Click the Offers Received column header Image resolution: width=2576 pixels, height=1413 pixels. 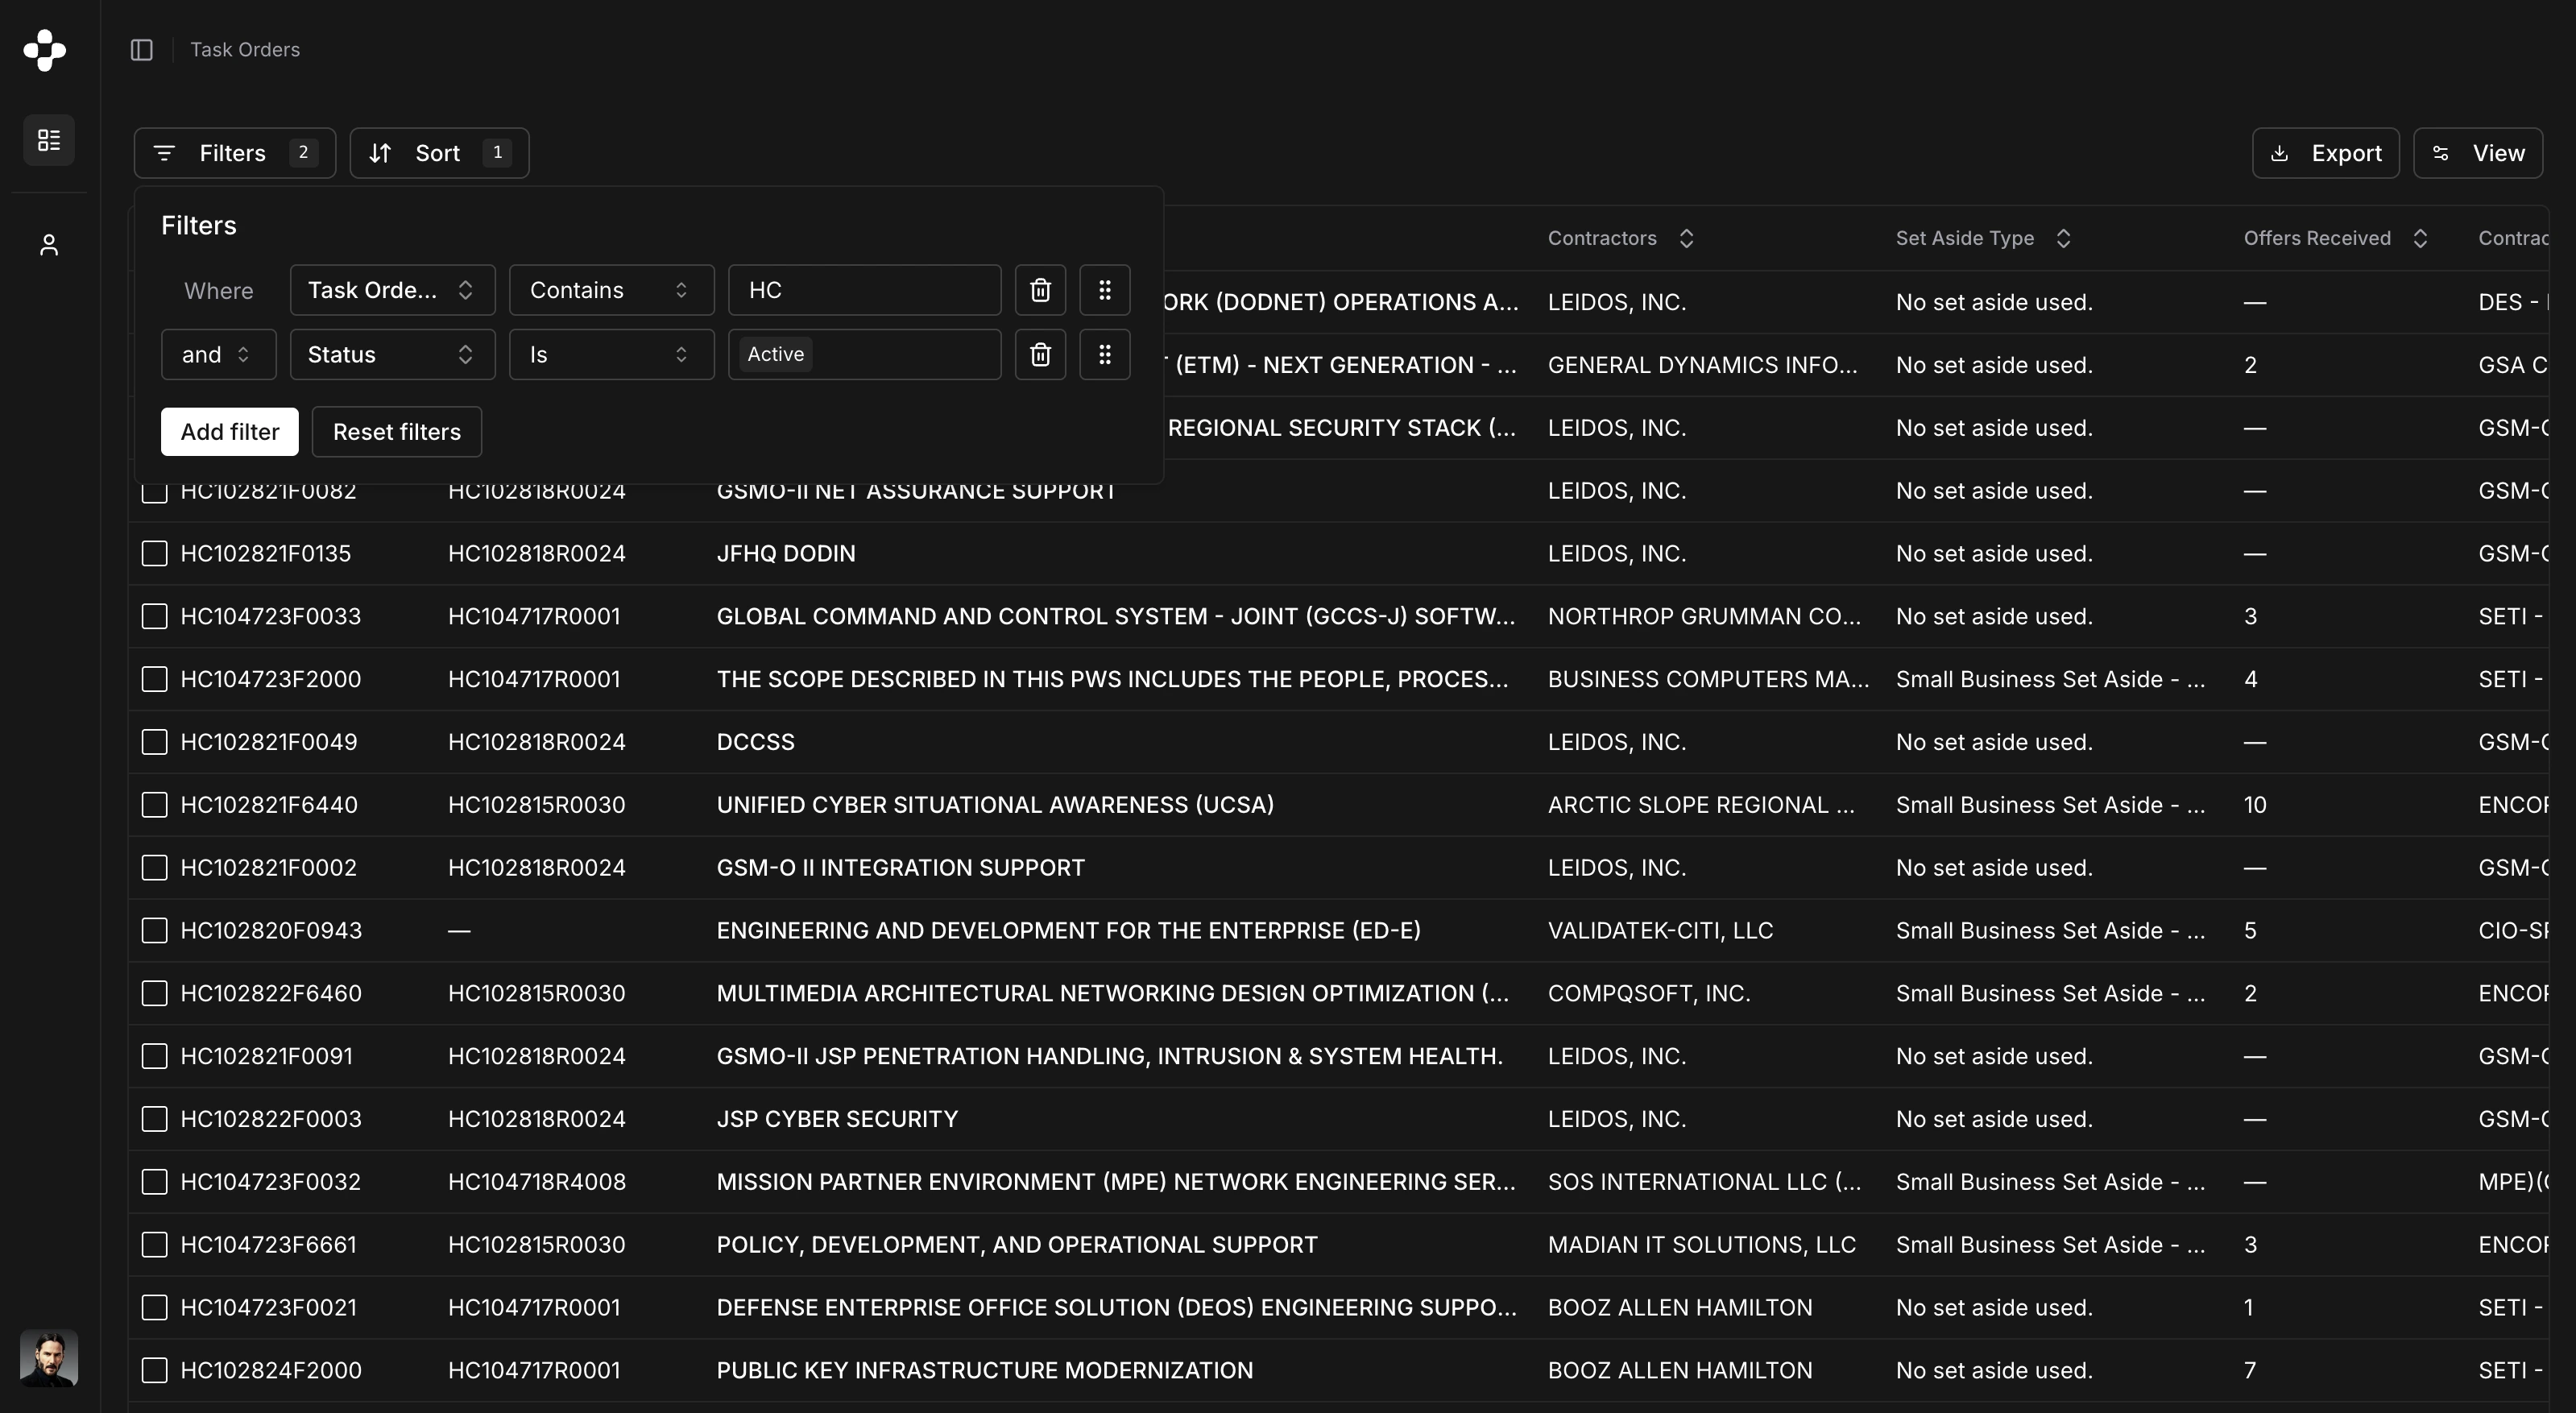pos(2317,238)
